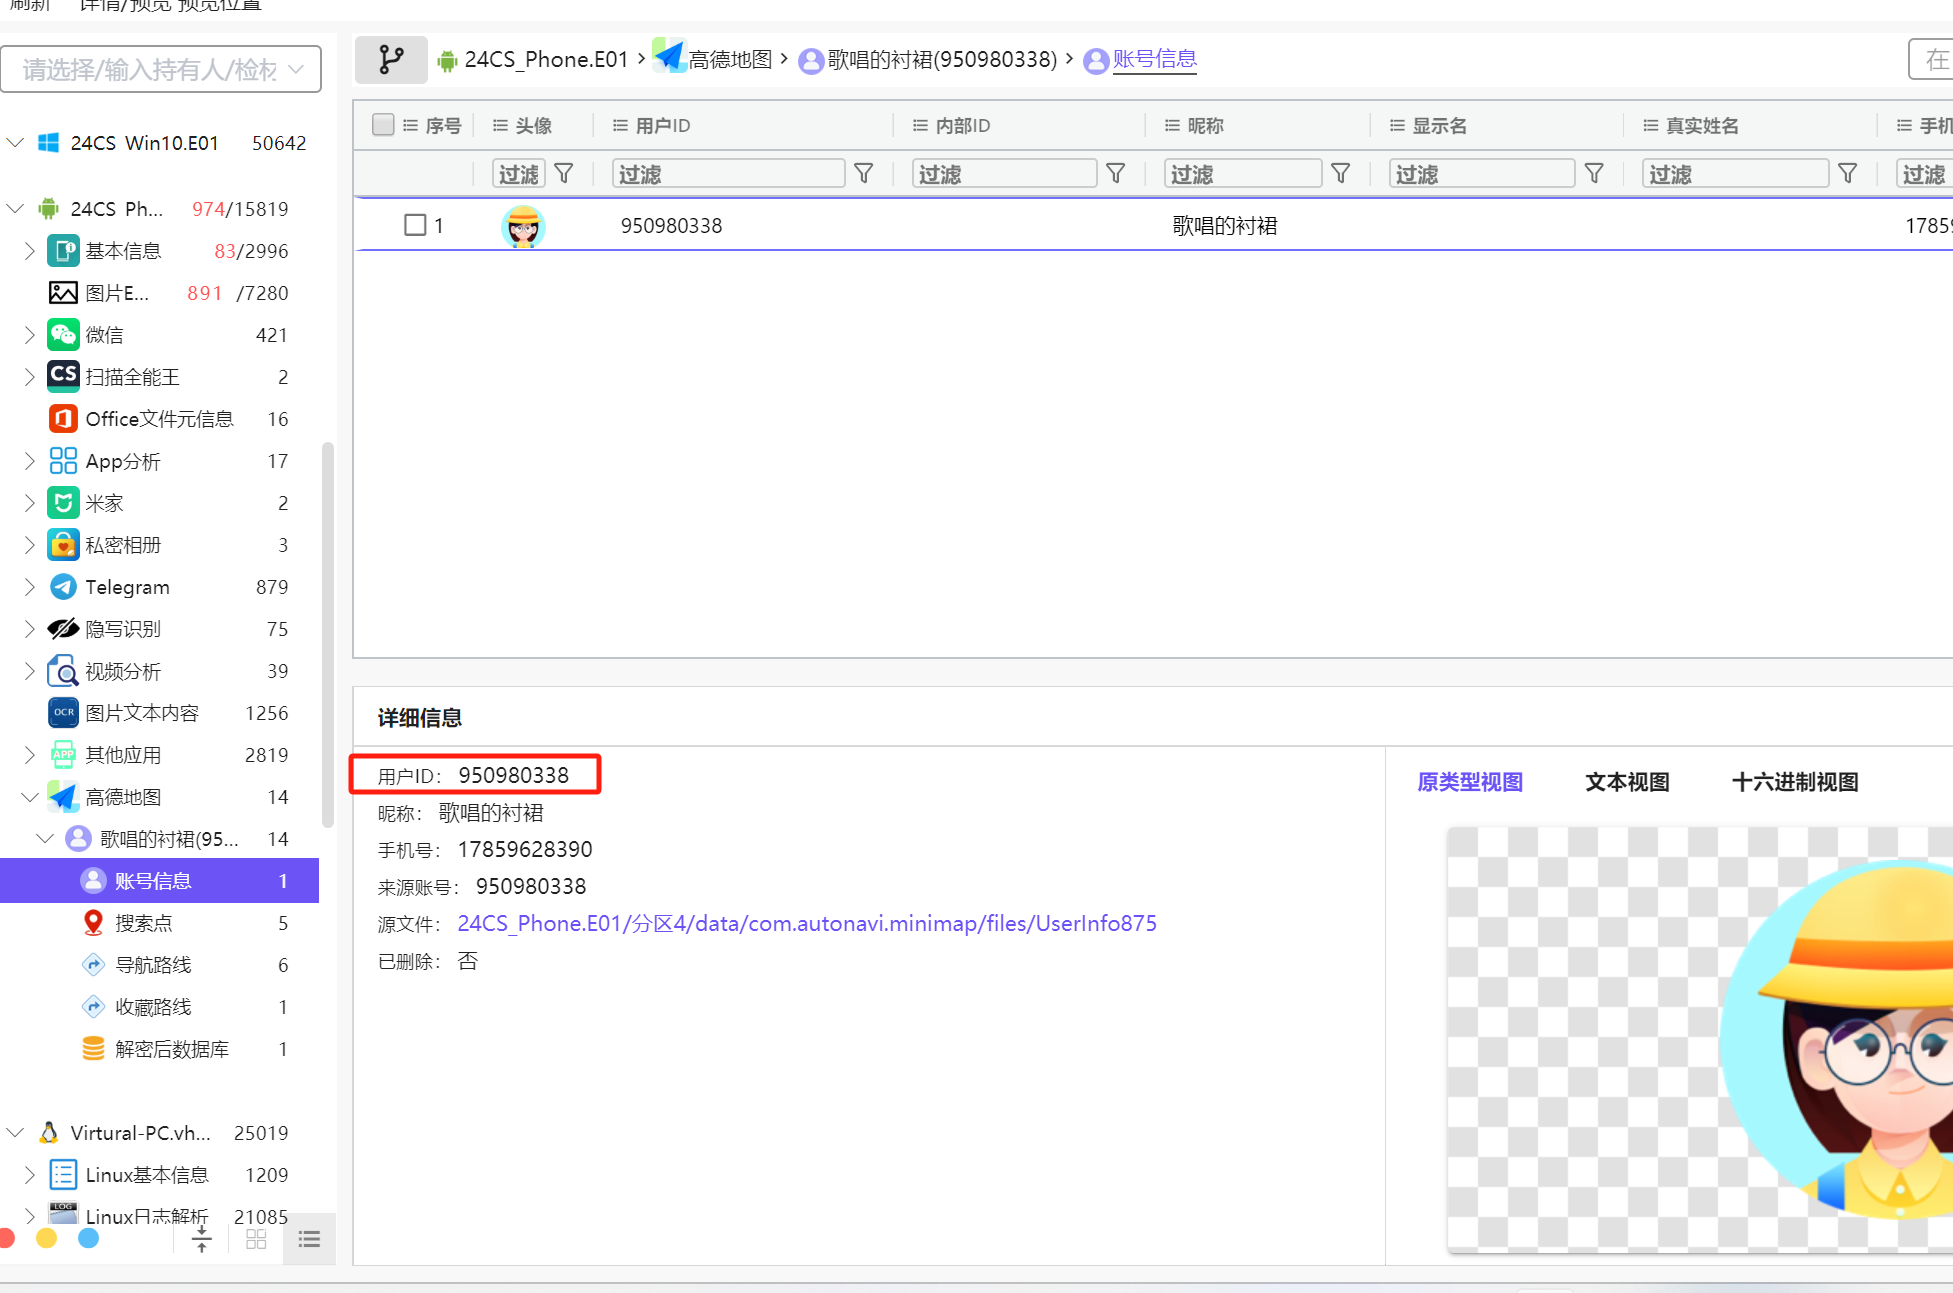
Task: Open the 解密后数据库 database icon
Action: coord(93,1049)
